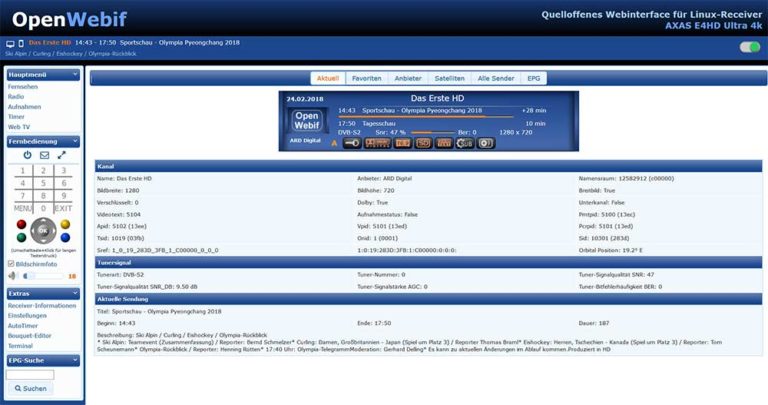Collapse the Fernbedienung section
Image resolution: width=768 pixels, height=405 pixels.
pyautogui.click(x=75, y=141)
